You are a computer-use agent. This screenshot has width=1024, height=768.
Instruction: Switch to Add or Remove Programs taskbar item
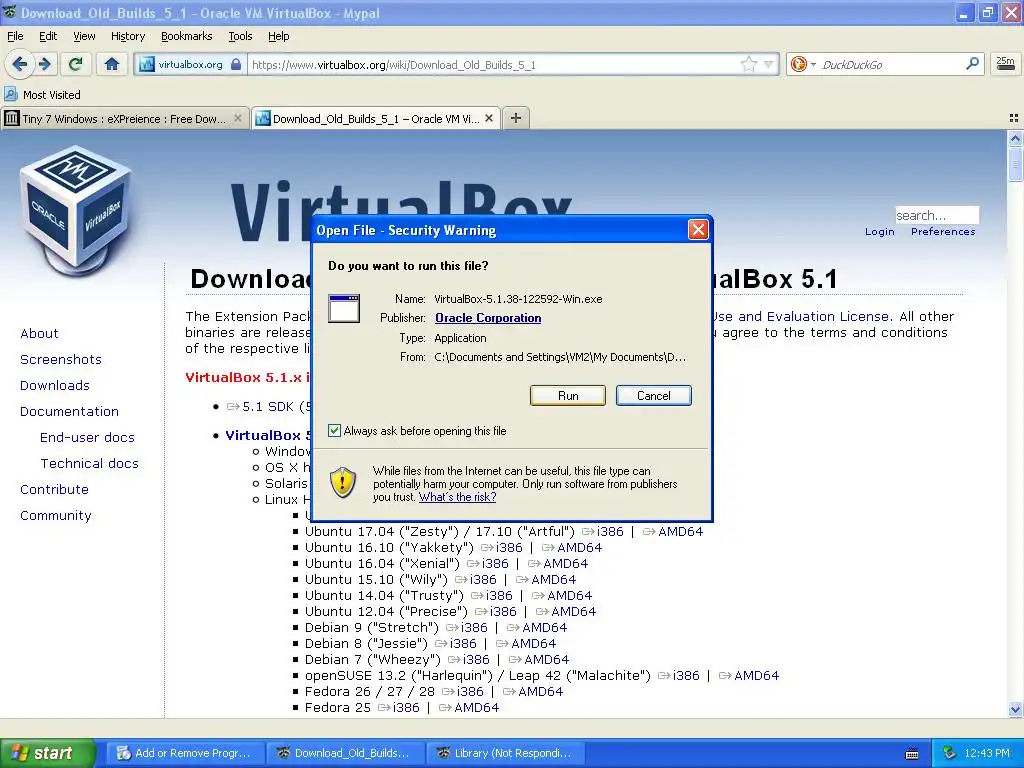tap(184, 753)
